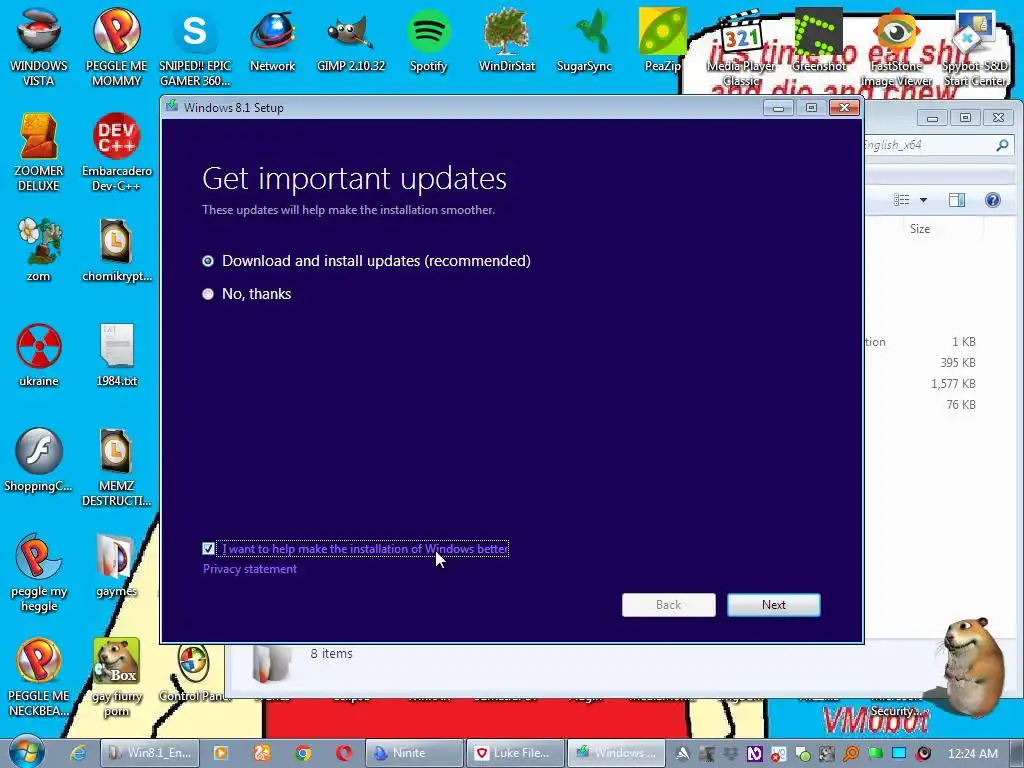
Task: Open PEGGLE ME MOMMY desktop icon
Action: tap(116, 46)
